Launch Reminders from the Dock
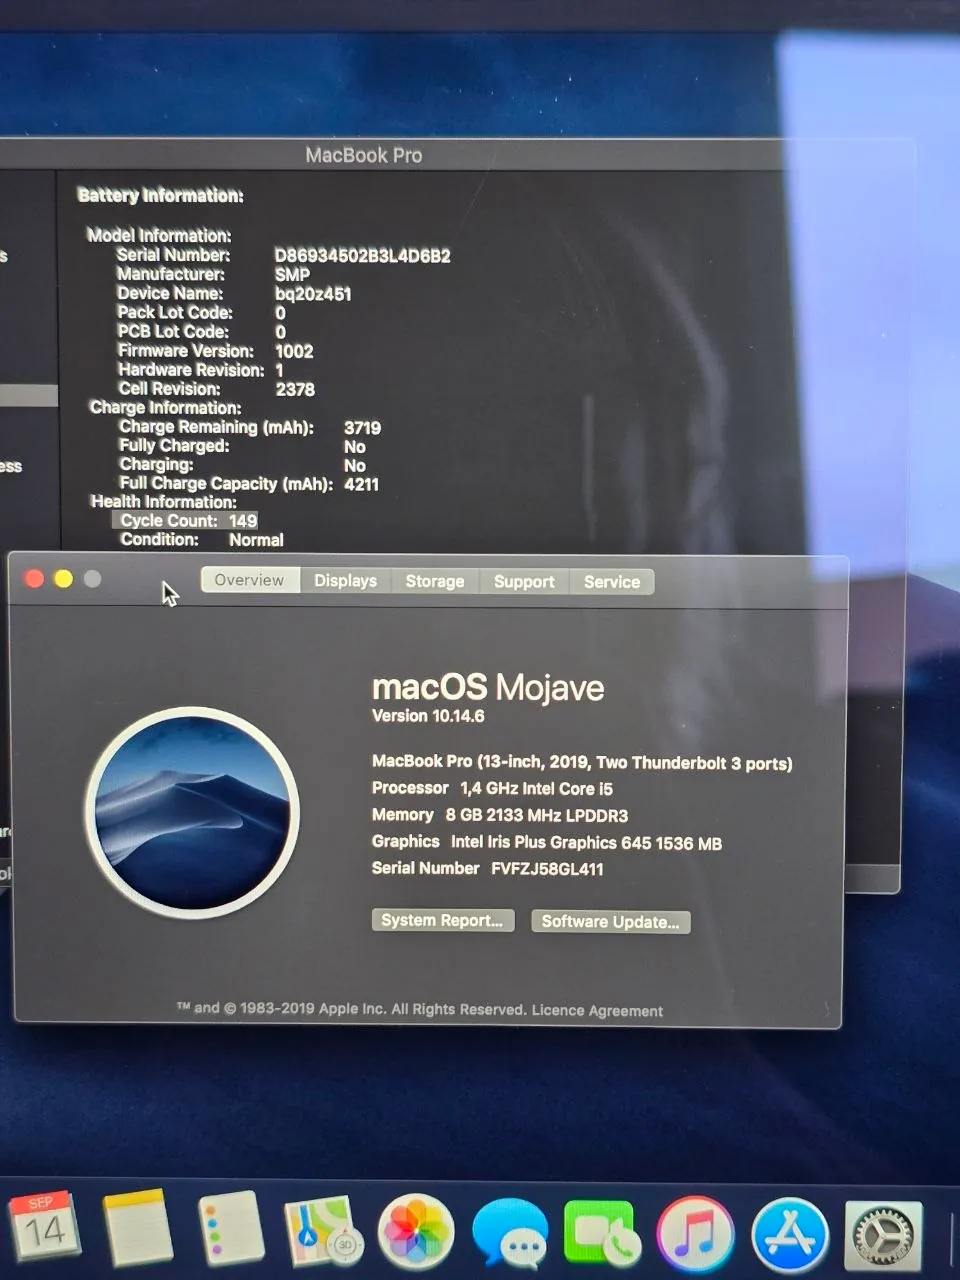 pyautogui.click(x=230, y=1229)
